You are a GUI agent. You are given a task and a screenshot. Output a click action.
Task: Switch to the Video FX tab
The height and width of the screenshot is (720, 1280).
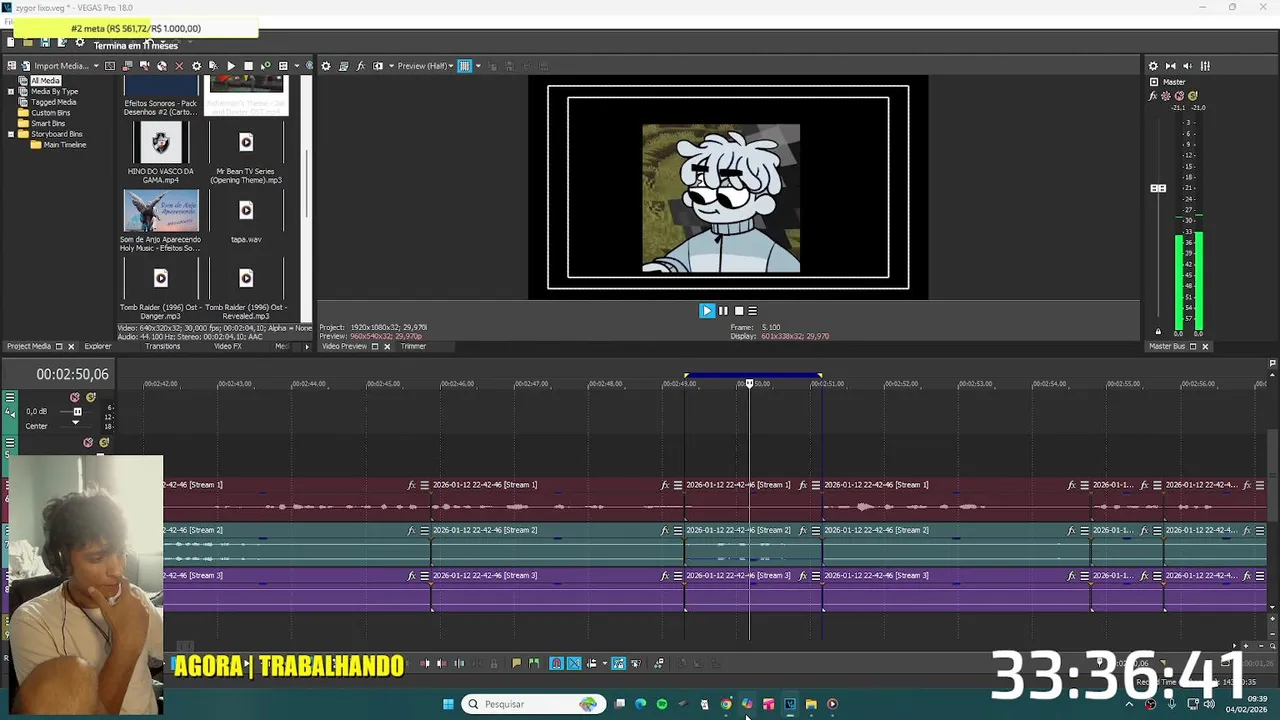coord(227,347)
